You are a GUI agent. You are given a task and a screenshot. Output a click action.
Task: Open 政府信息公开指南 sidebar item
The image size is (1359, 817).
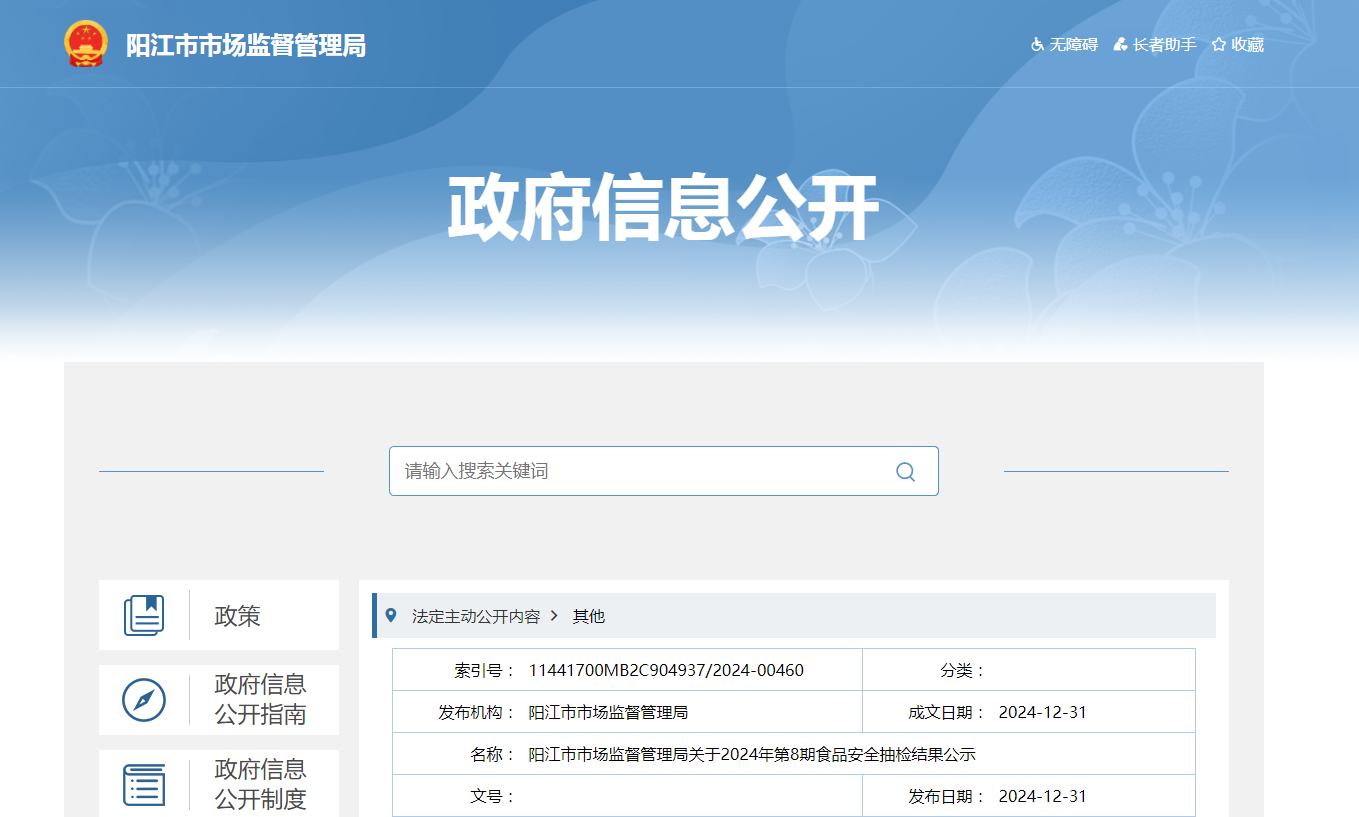coord(260,700)
